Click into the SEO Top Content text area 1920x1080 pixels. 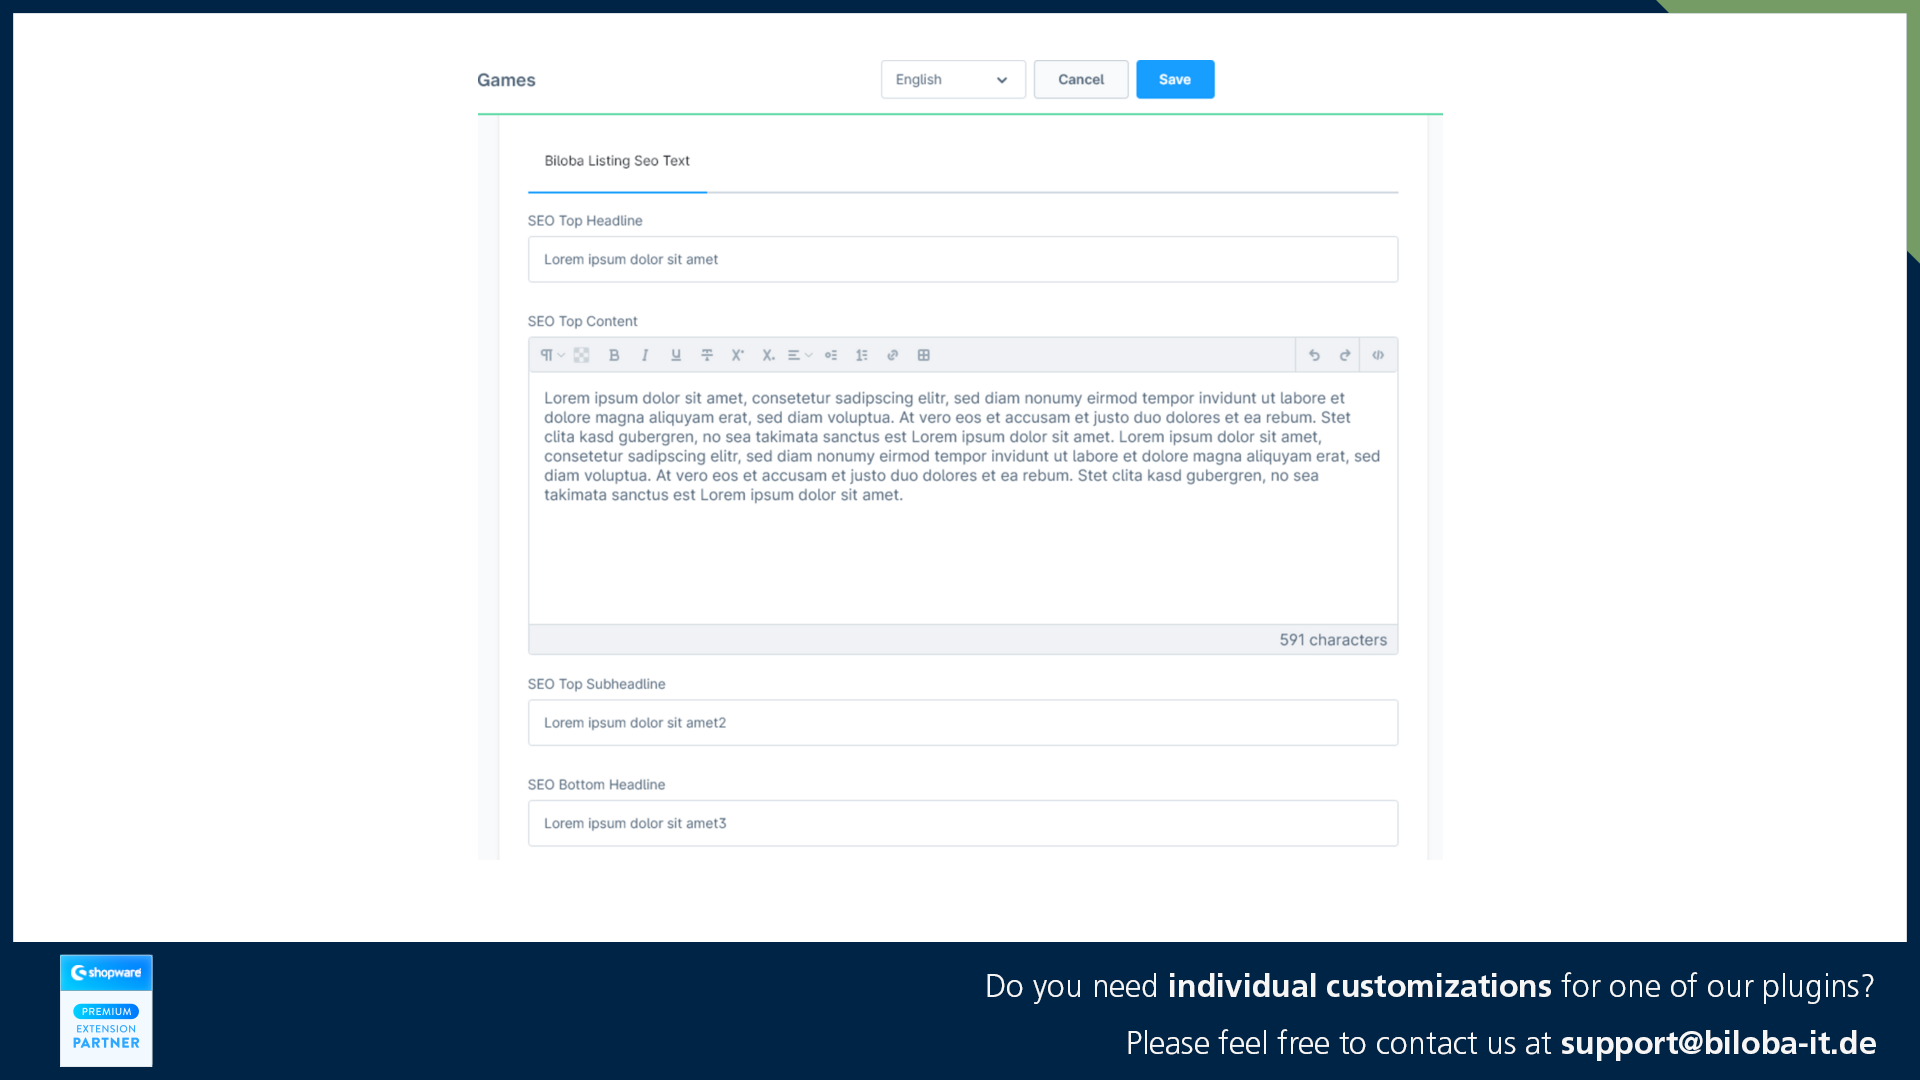point(963,498)
